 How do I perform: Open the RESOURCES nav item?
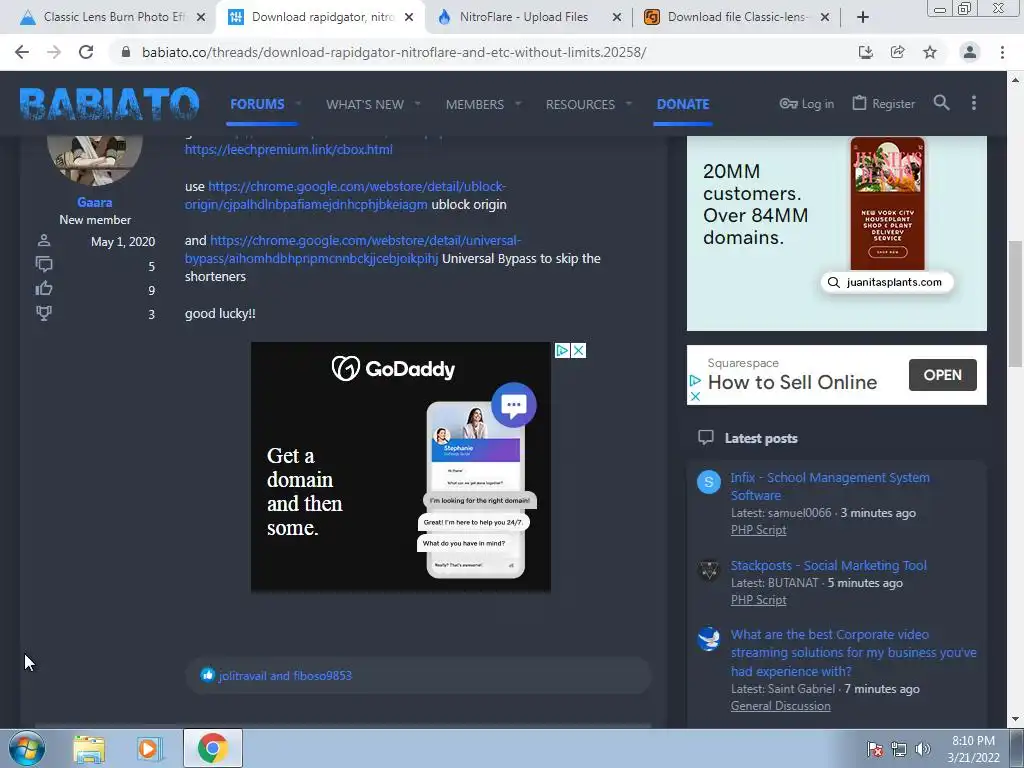[x=580, y=104]
